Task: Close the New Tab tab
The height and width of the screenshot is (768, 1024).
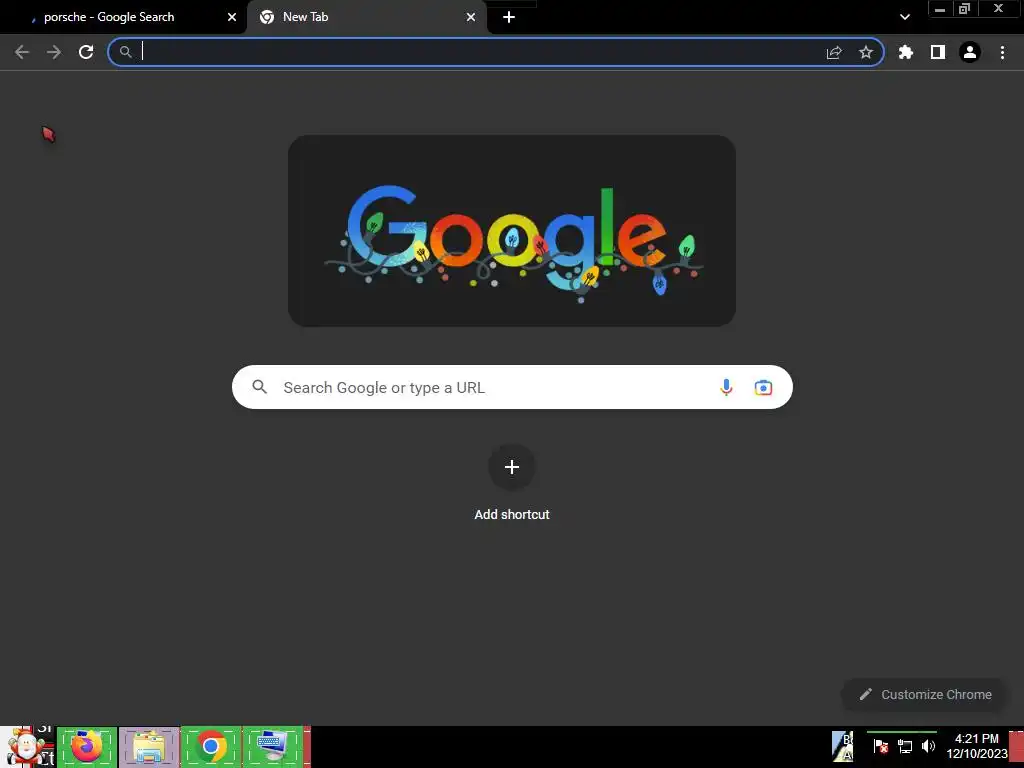Action: point(471,17)
